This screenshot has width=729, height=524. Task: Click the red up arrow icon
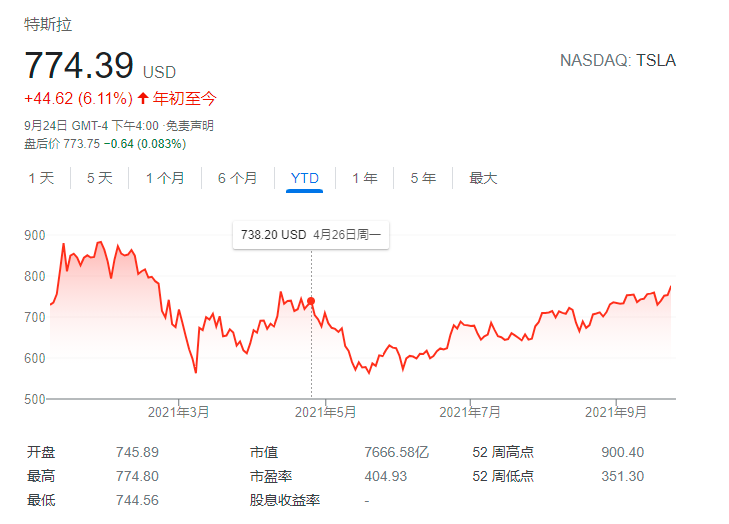pyautogui.click(x=143, y=98)
